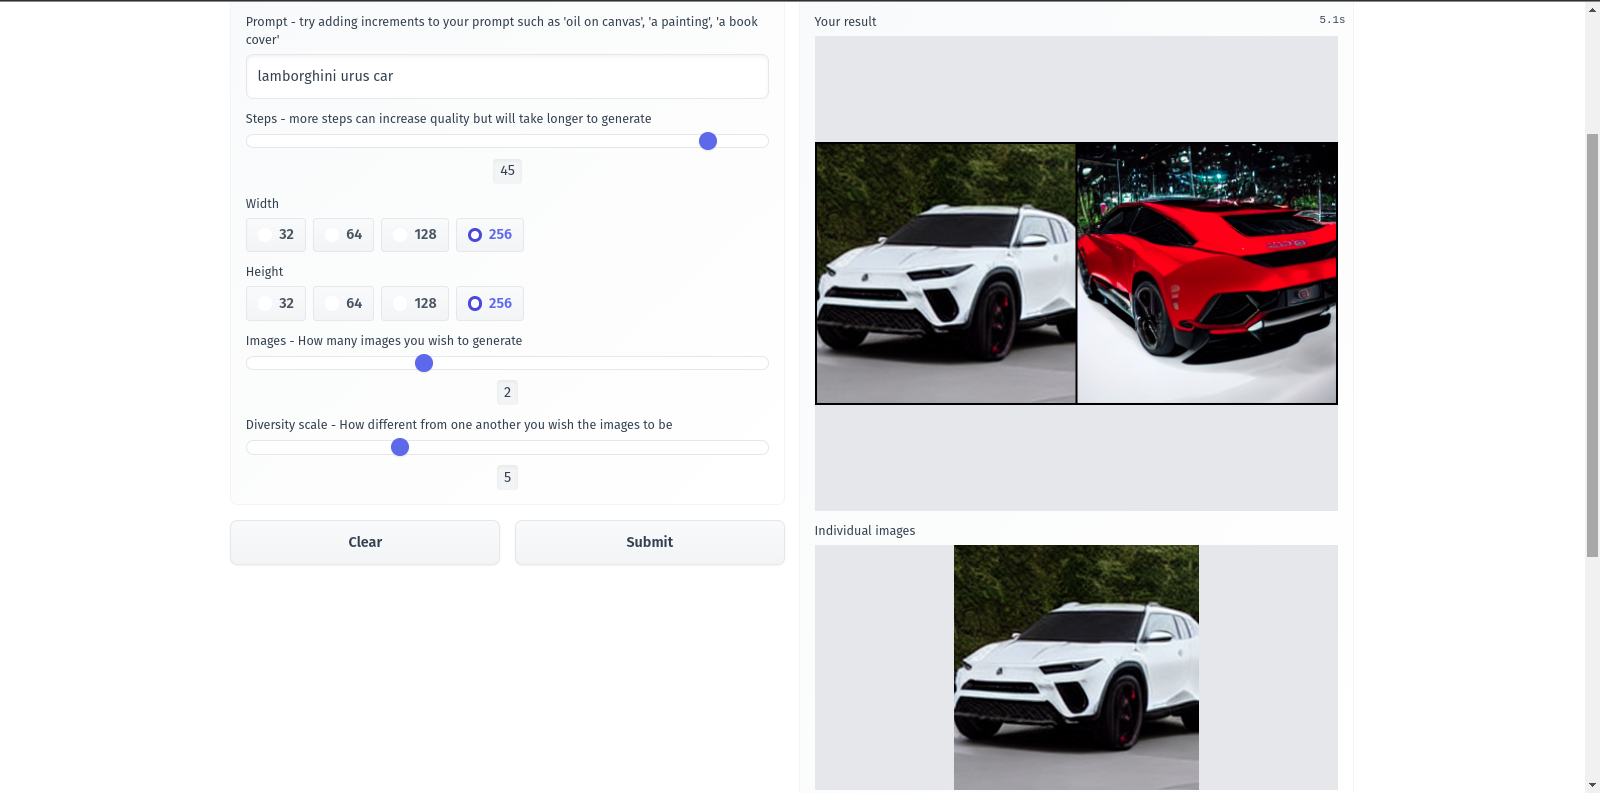Image resolution: width=1600 pixels, height=793 pixels.
Task: Click 'Steps - more steps' description label
Action: (x=448, y=119)
